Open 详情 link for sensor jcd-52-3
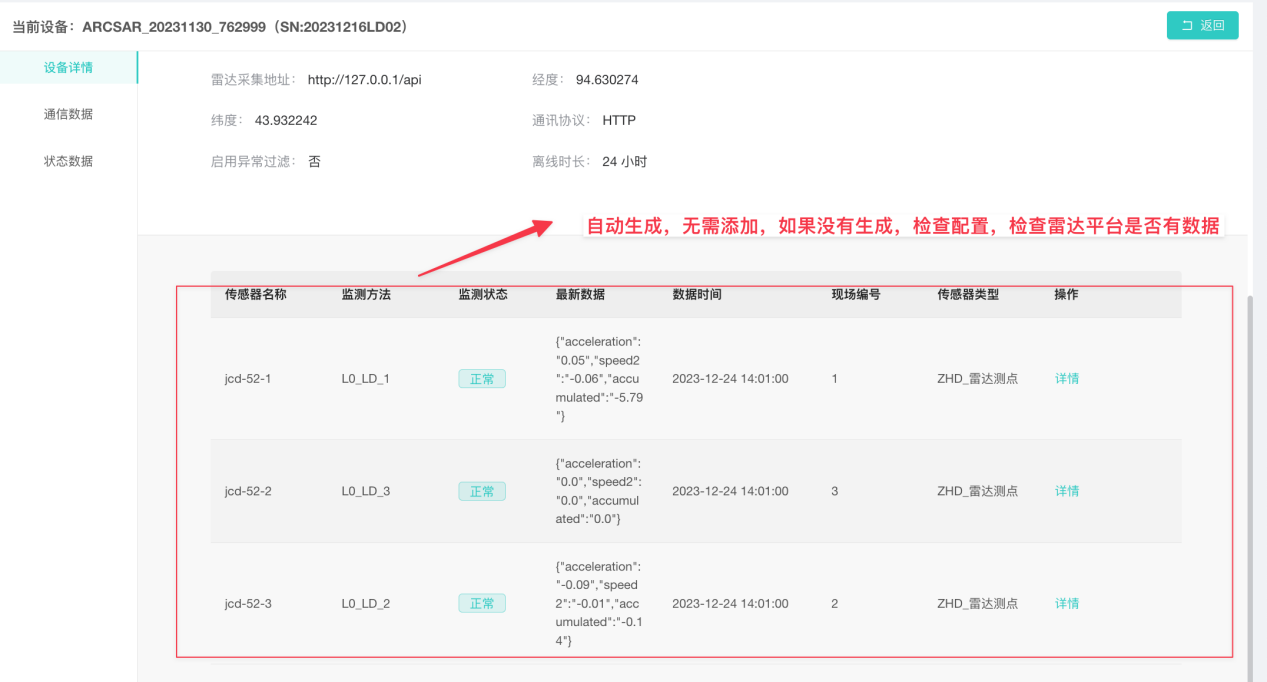This screenshot has width=1267, height=682. coord(1067,604)
